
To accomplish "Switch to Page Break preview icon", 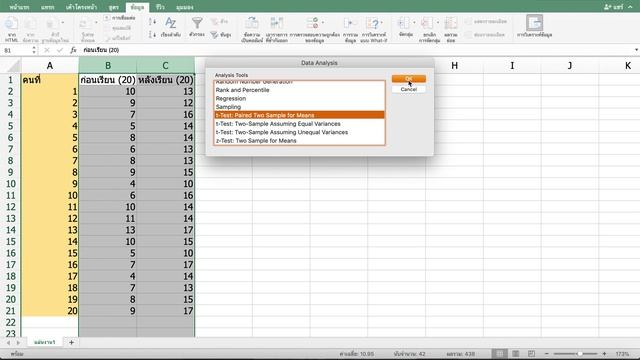I will point(531,353).
